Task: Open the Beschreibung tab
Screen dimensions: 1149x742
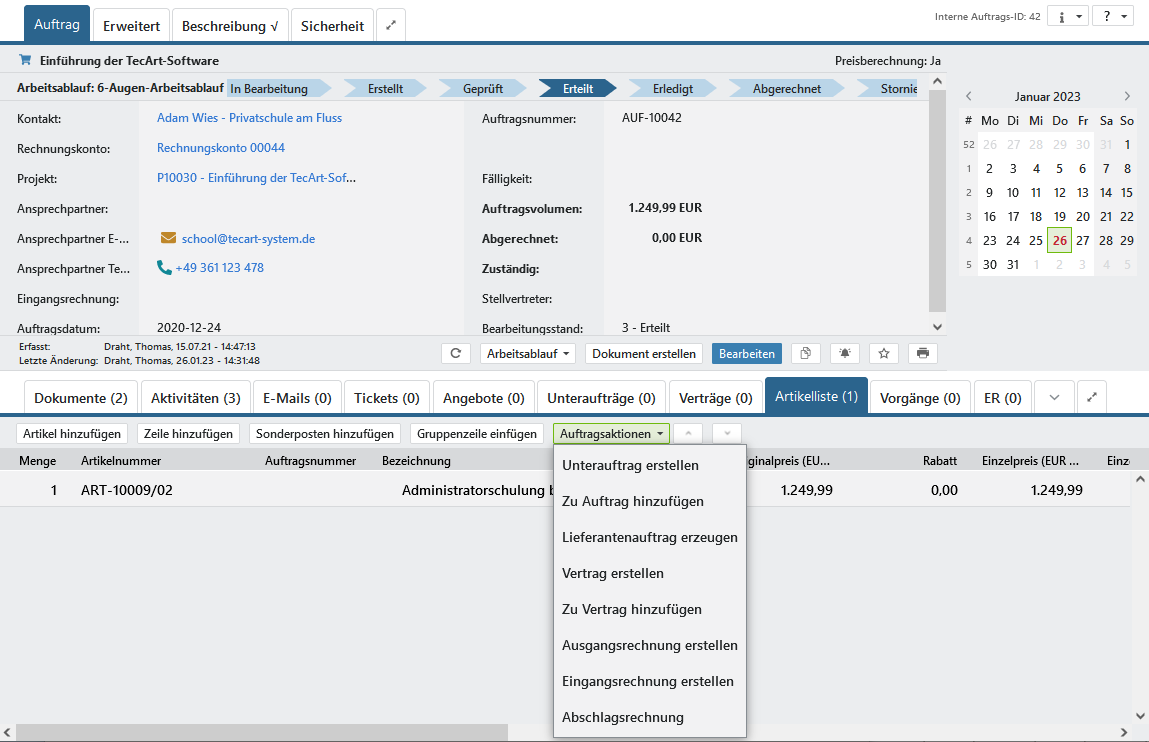Action: pos(230,26)
